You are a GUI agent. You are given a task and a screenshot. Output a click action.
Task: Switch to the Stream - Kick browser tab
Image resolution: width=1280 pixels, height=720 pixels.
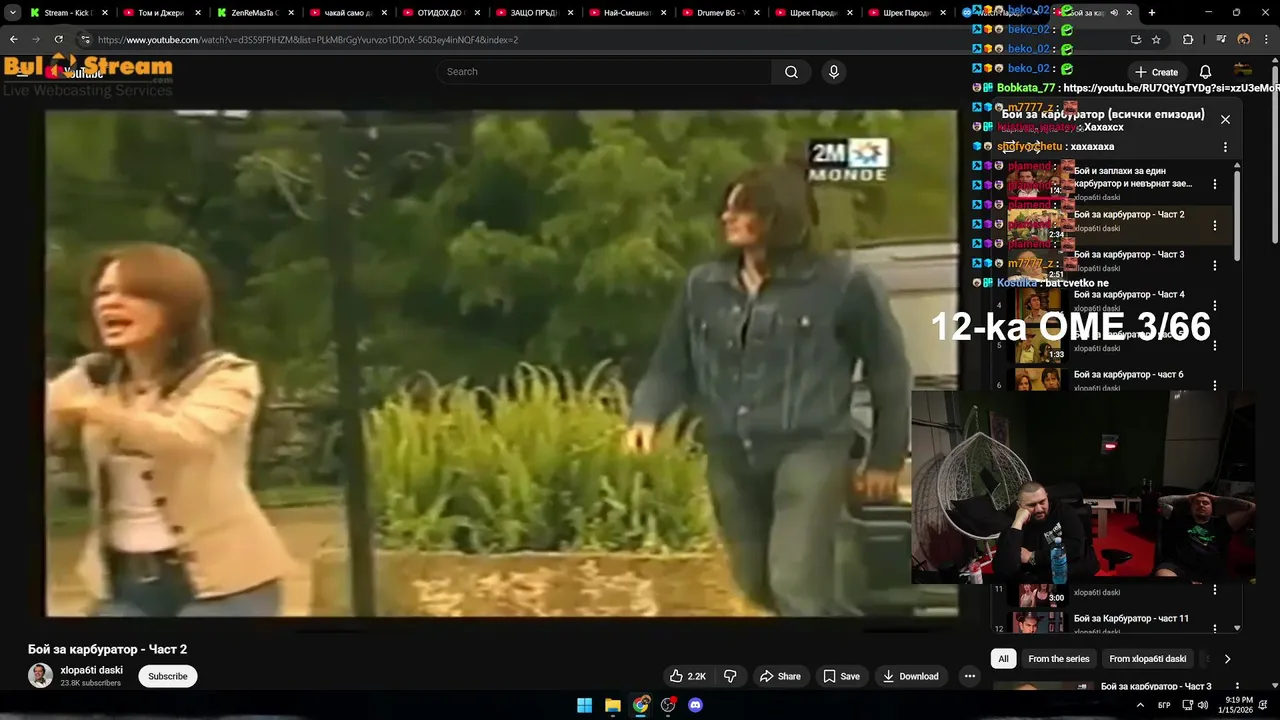click(x=66, y=13)
